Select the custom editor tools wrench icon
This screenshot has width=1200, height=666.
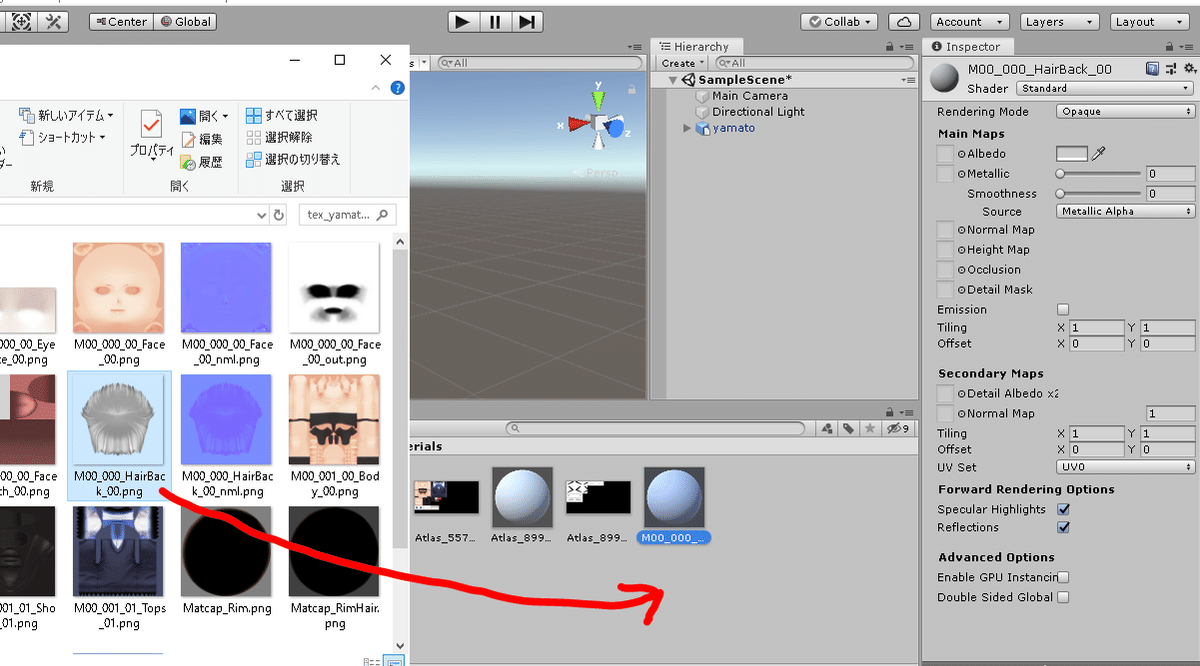pyautogui.click(x=54, y=21)
